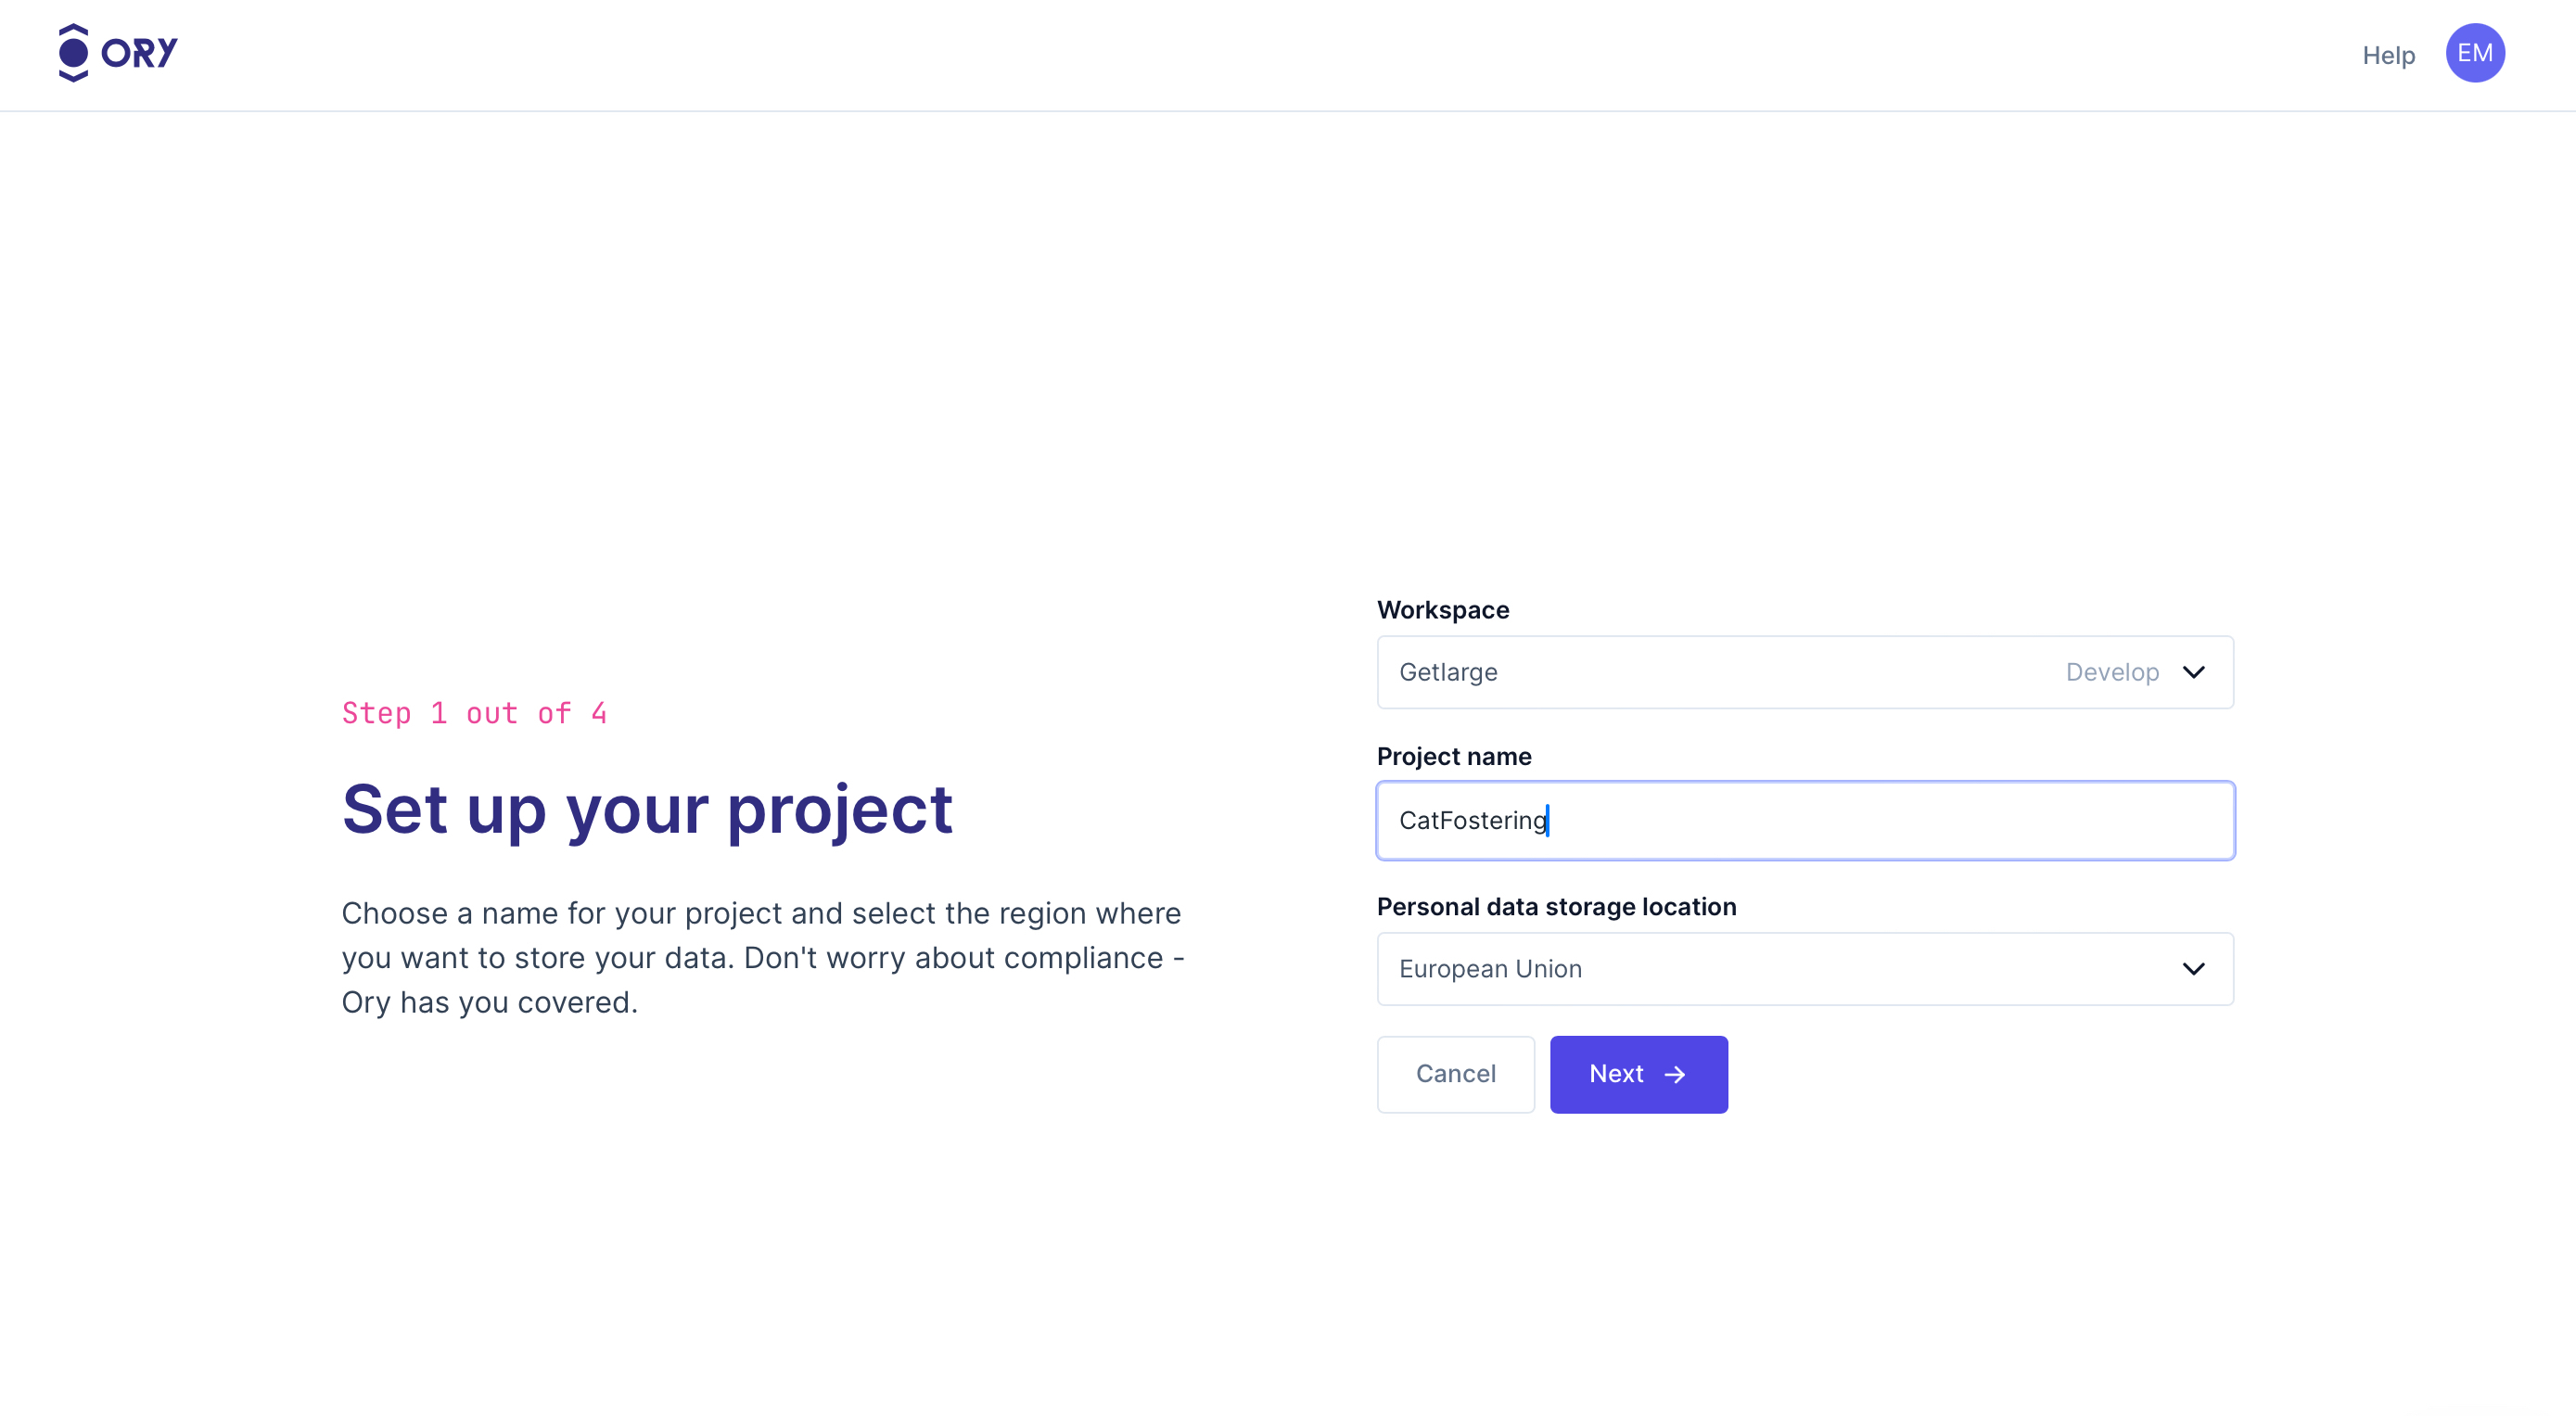Open the EM user avatar menu
2576x1416 pixels.
coord(2475,53)
